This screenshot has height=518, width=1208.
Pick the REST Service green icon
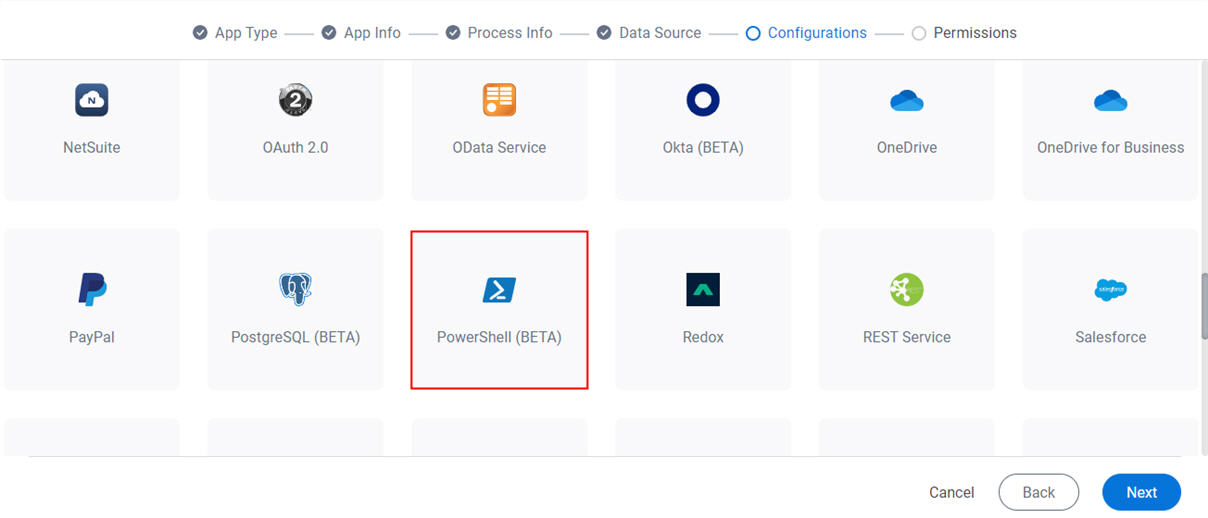[x=907, y=290]
